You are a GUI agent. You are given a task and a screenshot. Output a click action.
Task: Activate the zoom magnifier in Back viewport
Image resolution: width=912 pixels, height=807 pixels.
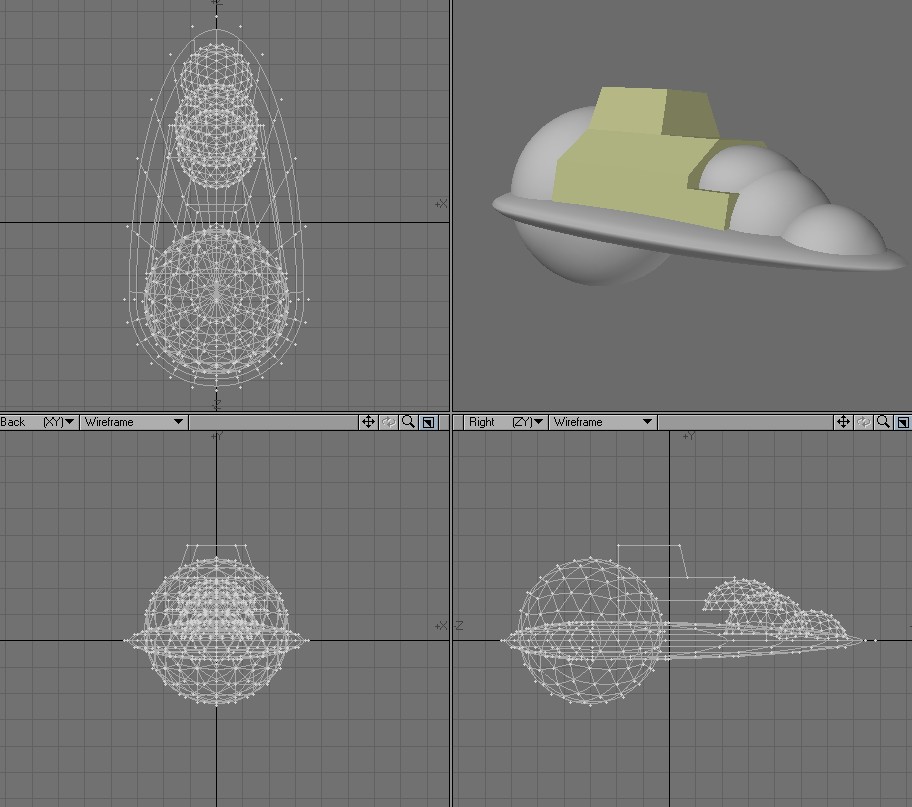(x=408, y=422)
